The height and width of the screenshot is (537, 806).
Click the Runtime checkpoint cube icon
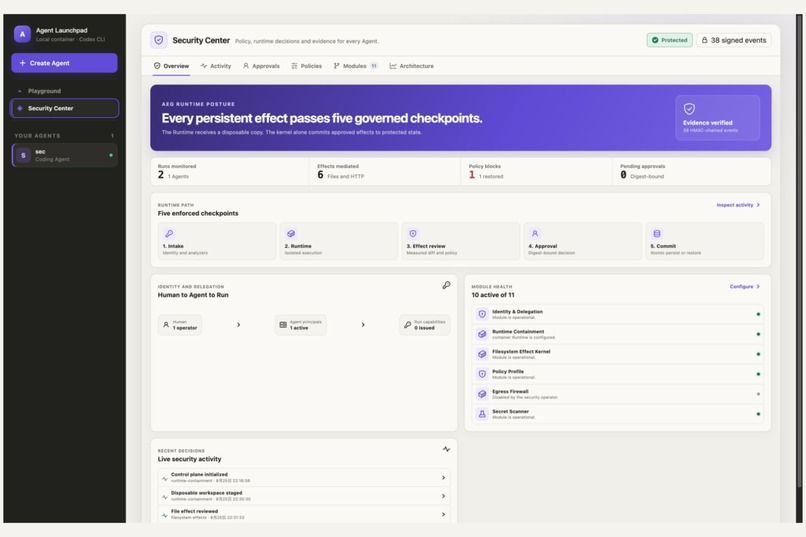(x=291, y=233)
